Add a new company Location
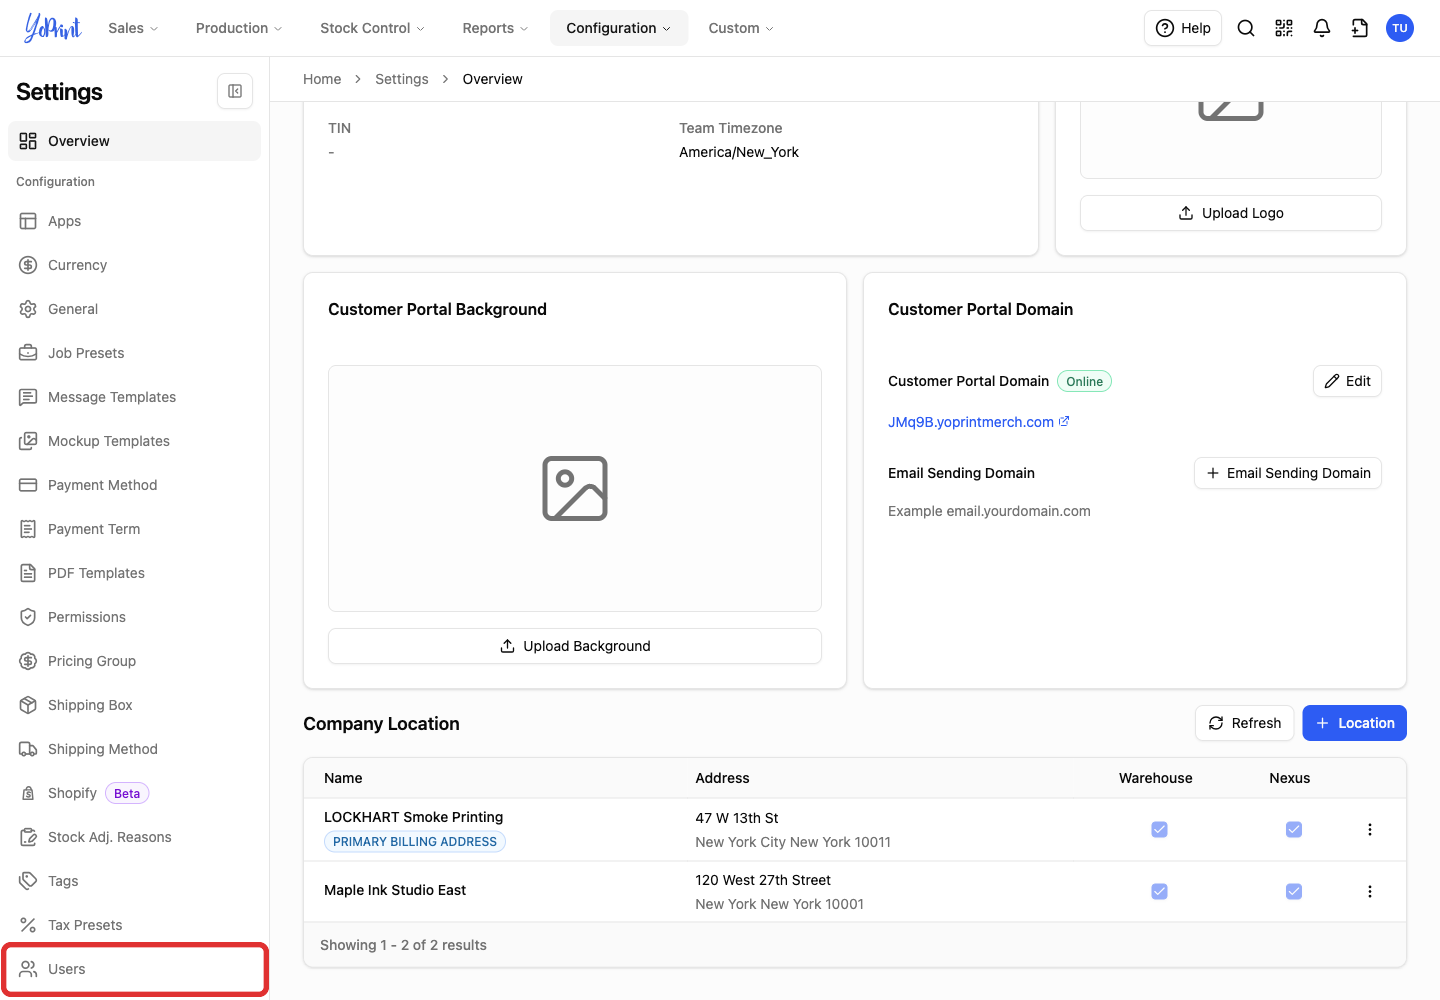 (x=1354, y=723)
